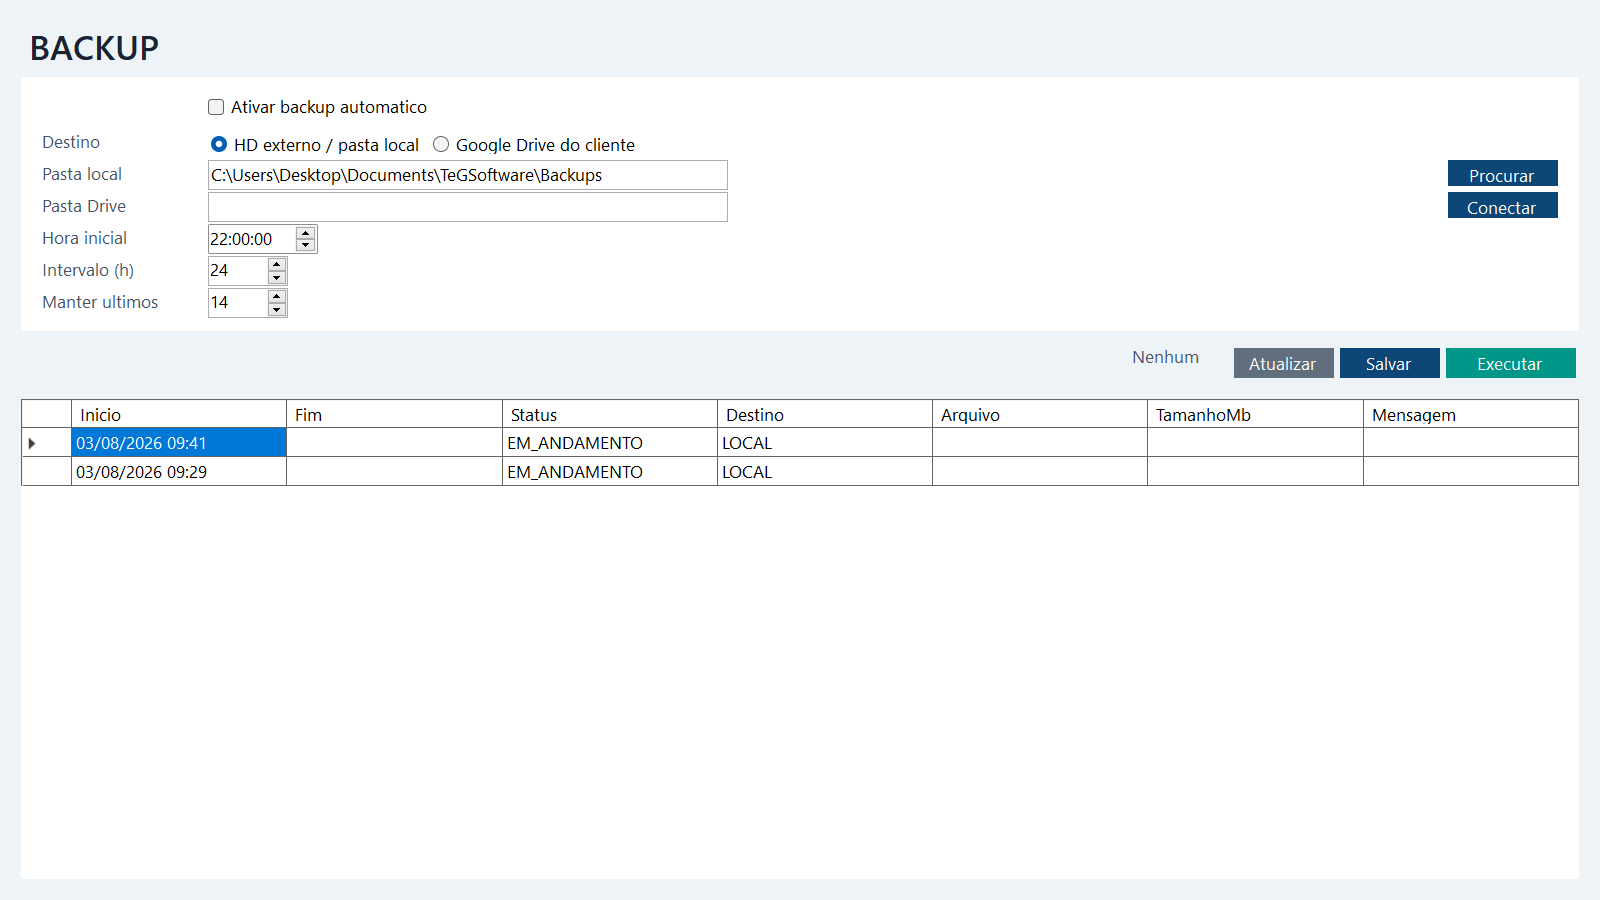
Task: Sort table by Fim column header
Action: point(394,414)
